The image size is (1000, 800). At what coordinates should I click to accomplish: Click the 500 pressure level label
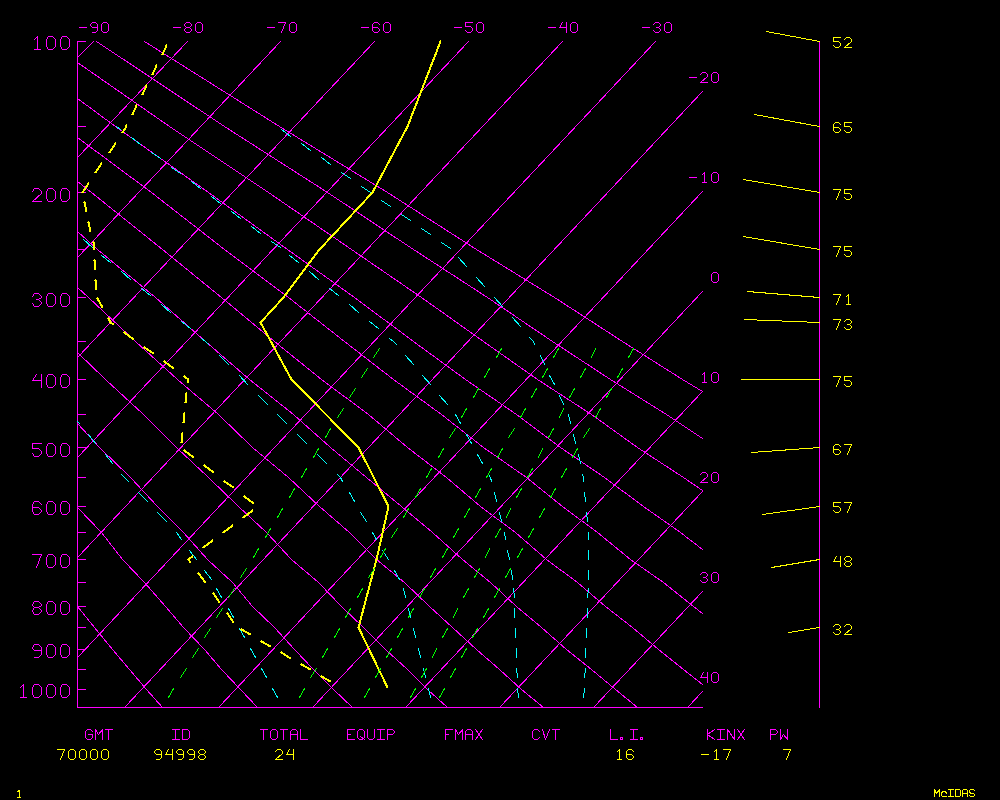point(51,451)
